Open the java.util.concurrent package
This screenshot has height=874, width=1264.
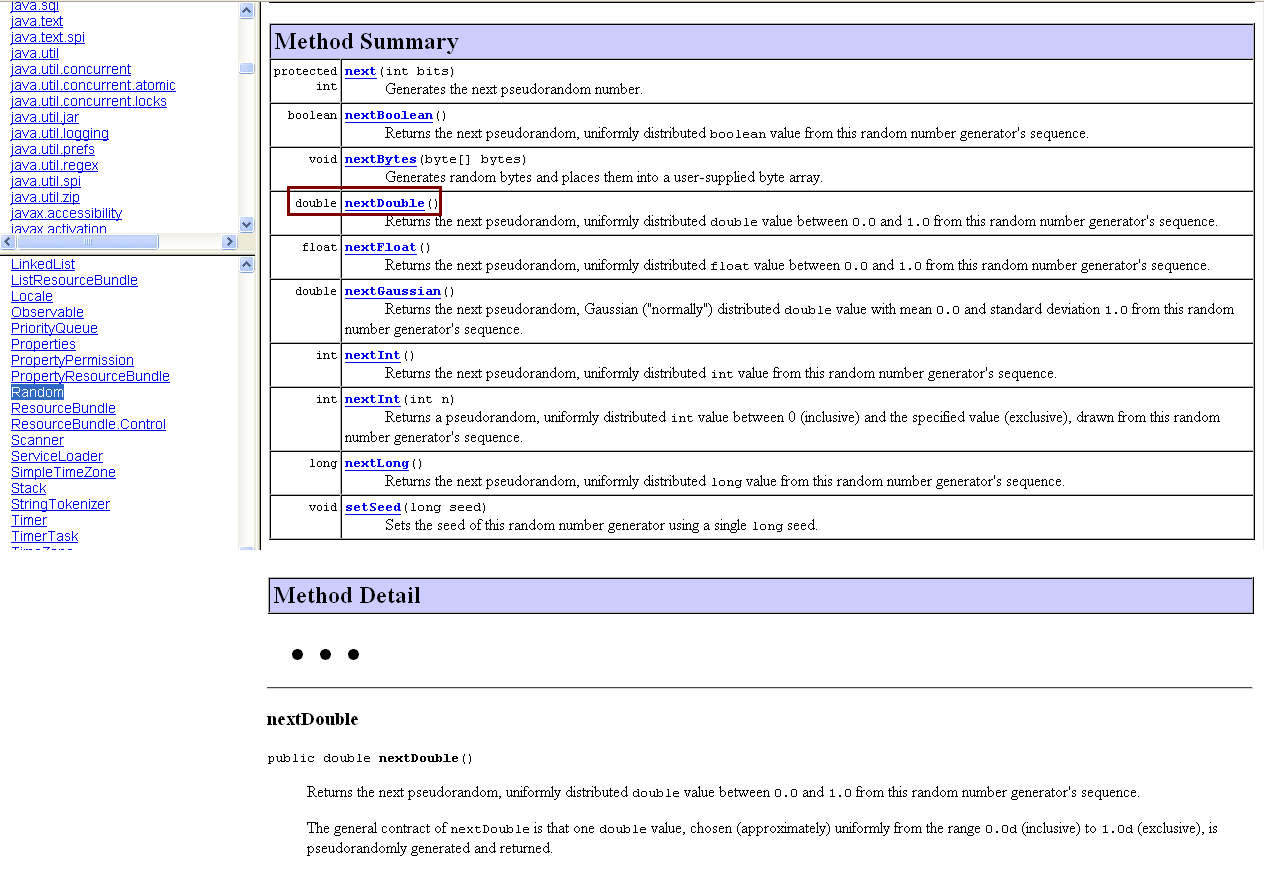[x=71, y=69]
